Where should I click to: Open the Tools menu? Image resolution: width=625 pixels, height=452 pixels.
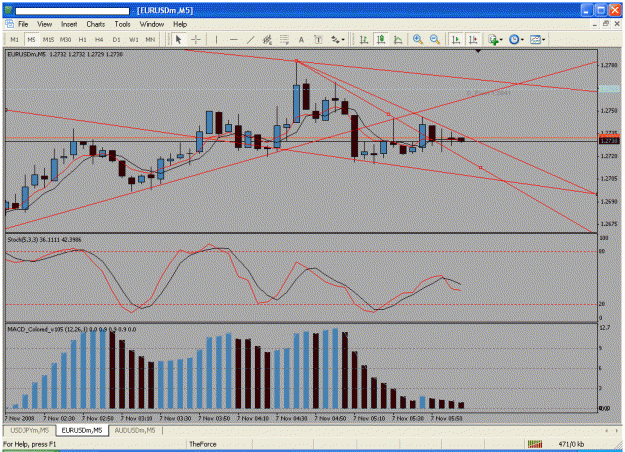point(122,24)
